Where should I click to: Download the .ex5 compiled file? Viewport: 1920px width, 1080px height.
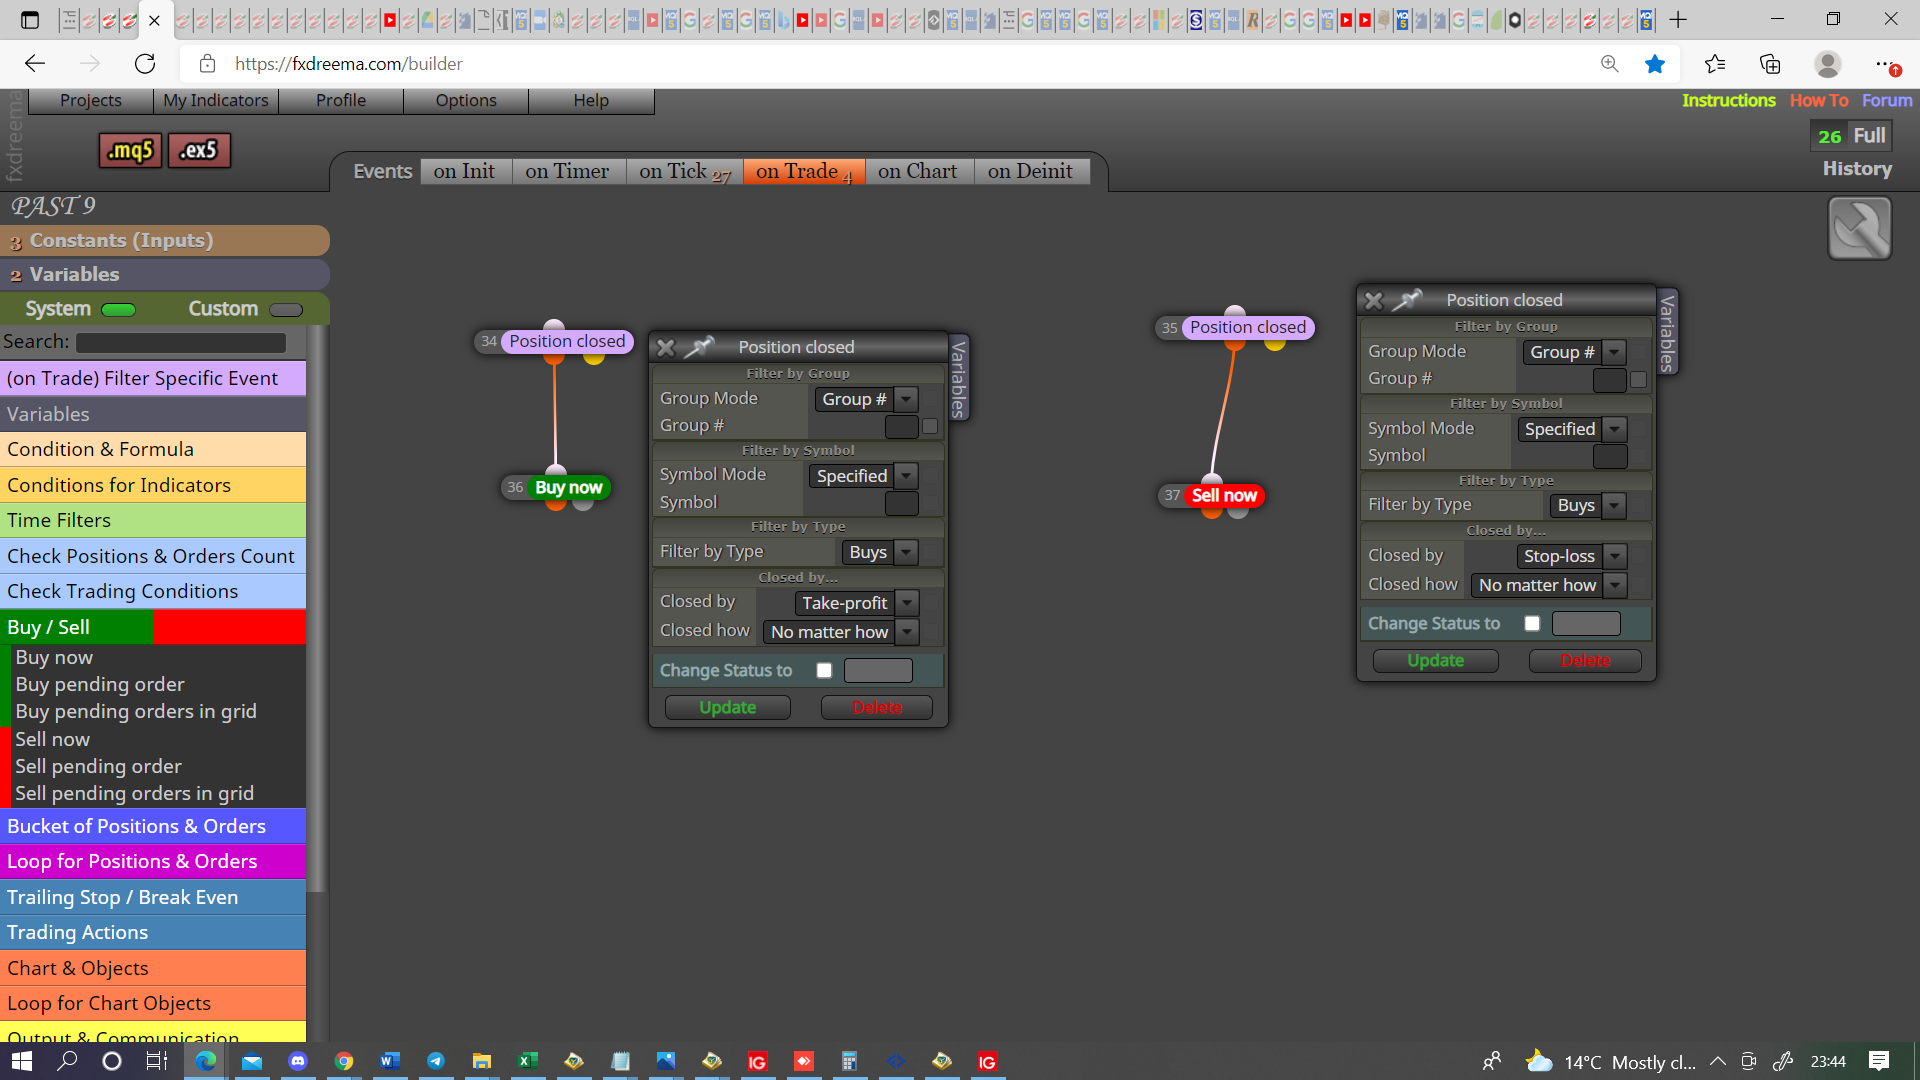point(199,150)
